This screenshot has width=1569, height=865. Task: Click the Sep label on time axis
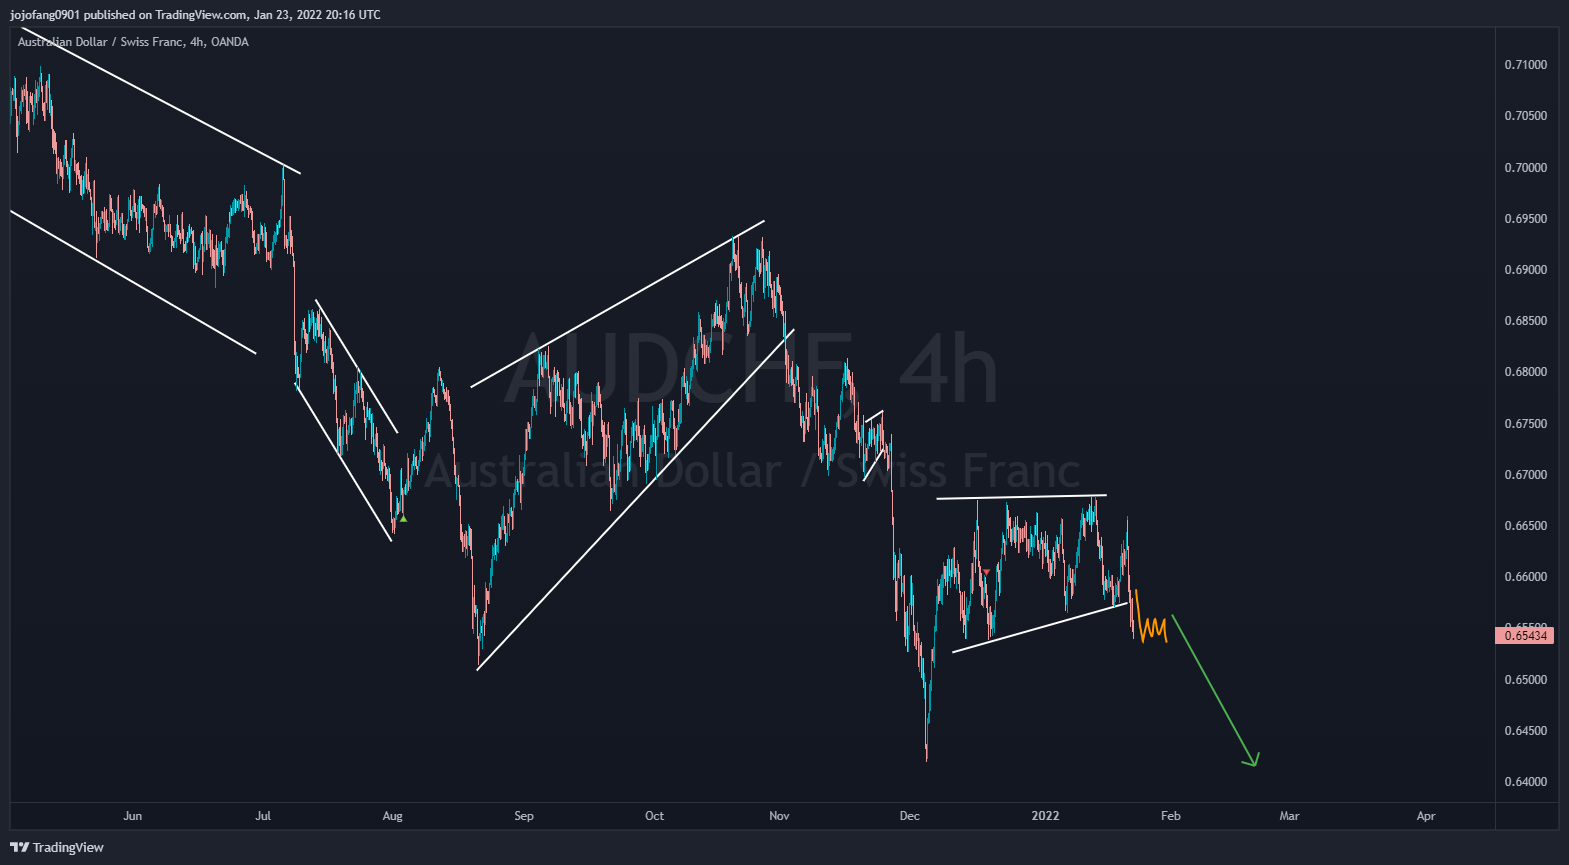tap(524, 816)
